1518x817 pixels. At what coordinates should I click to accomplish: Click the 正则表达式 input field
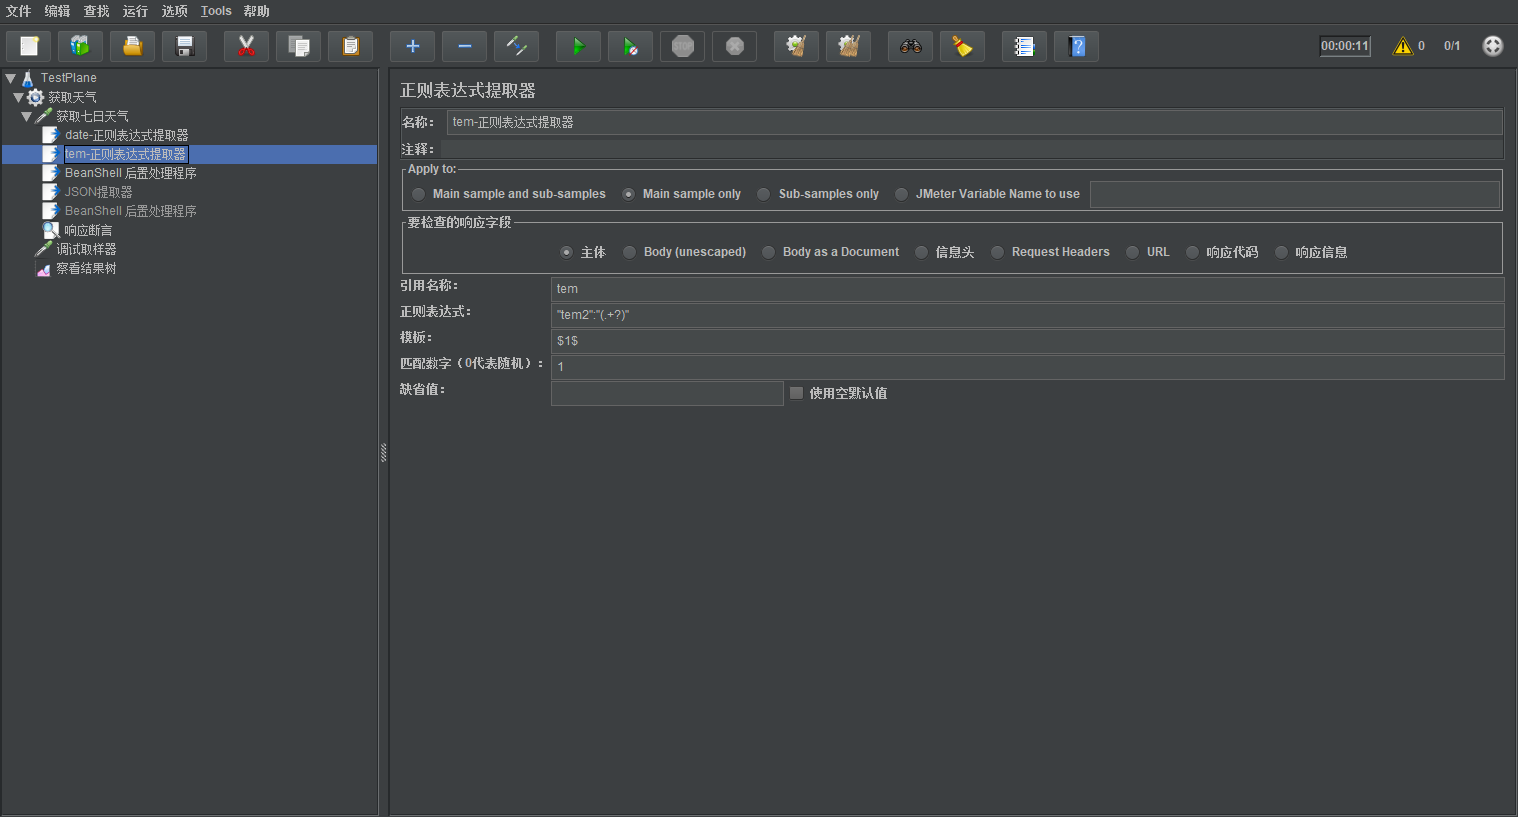[x=1026, y=315]
